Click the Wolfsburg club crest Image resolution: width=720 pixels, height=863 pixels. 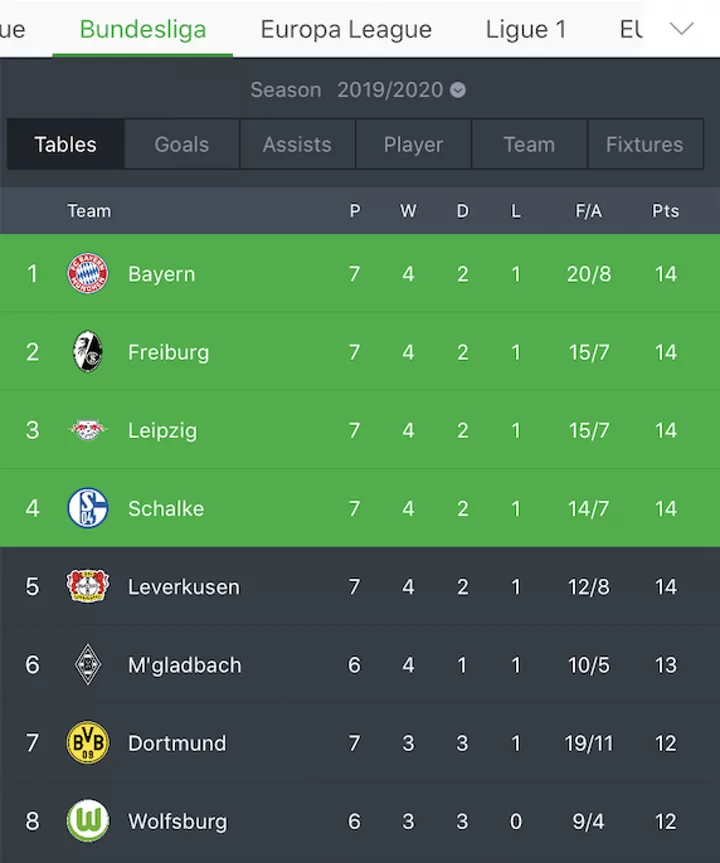pos(89,821)
